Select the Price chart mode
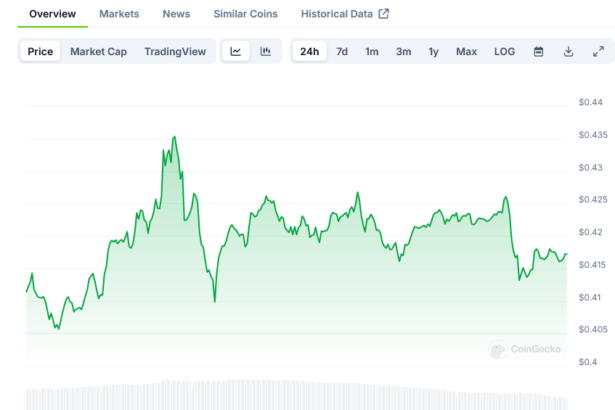Screen dimensions: 615x410 point(41,52)
